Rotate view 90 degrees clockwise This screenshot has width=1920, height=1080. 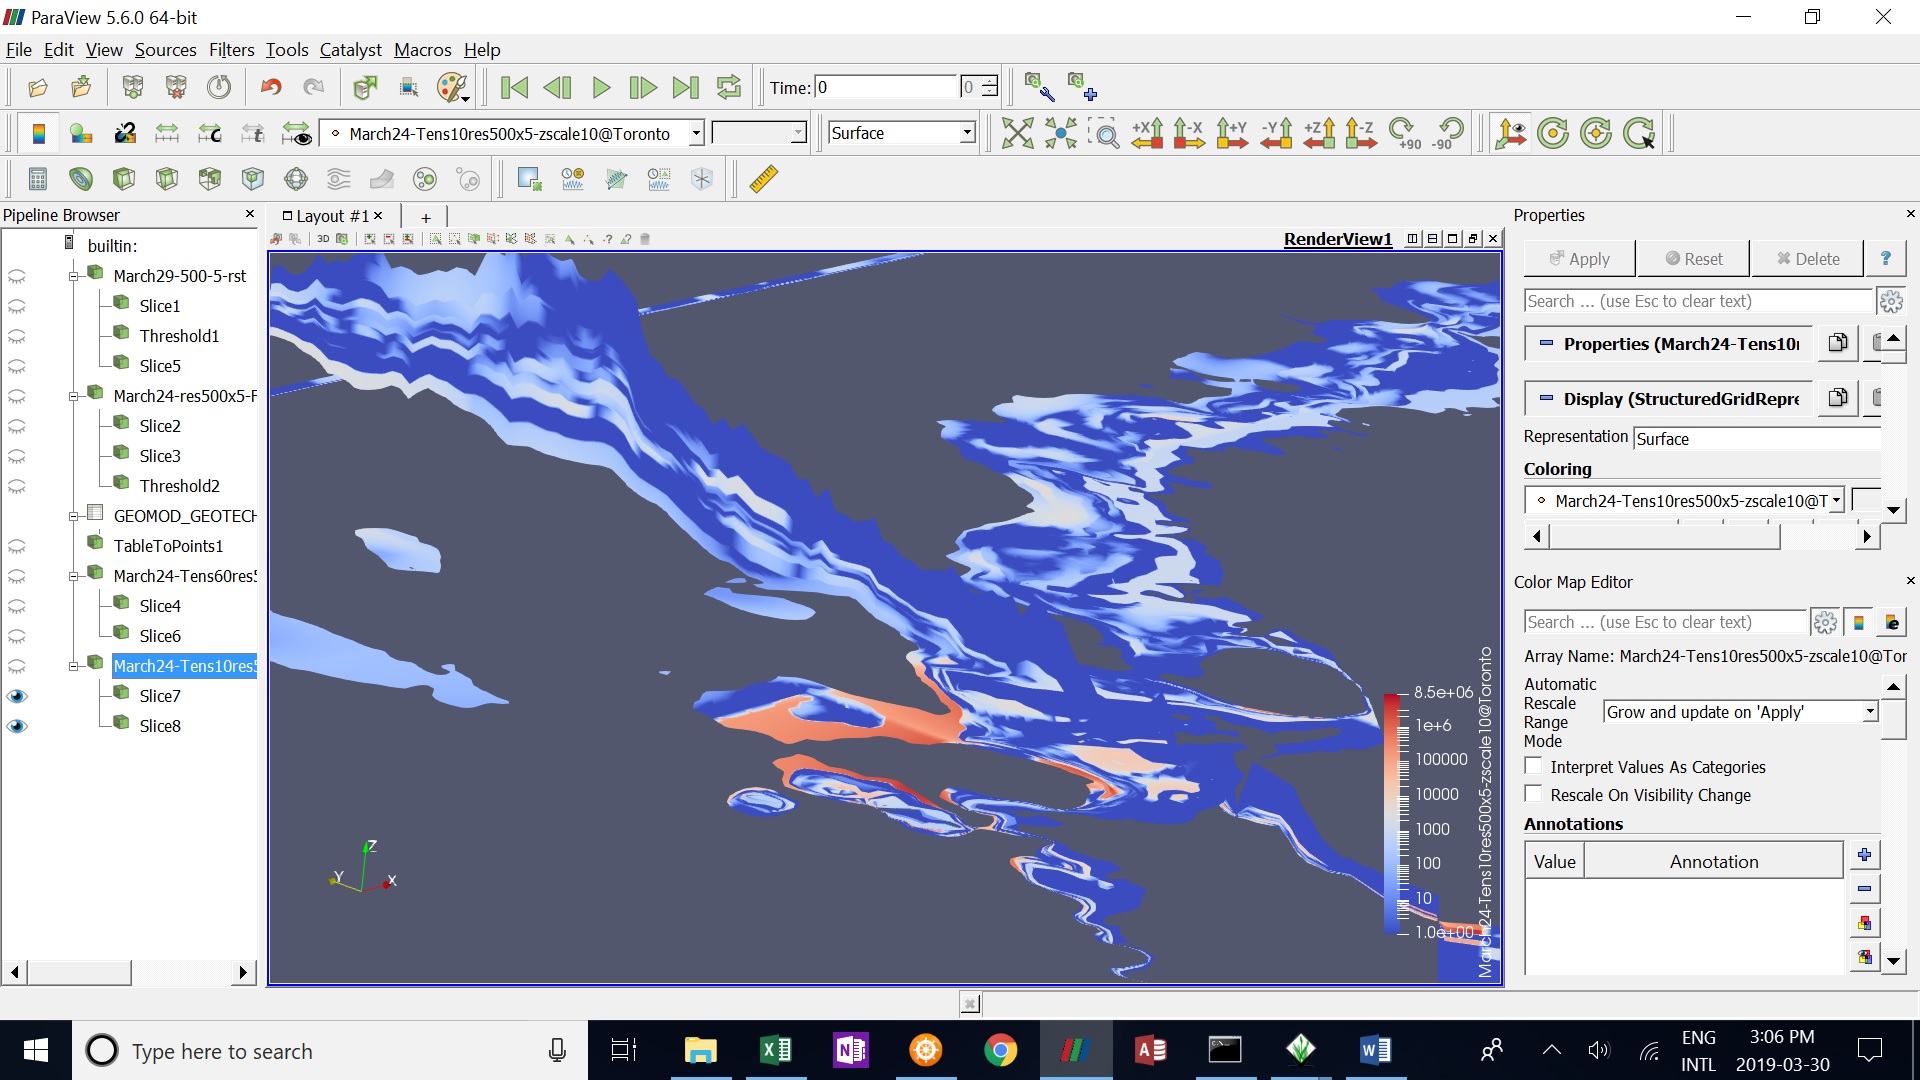[x=1405, y=133]
